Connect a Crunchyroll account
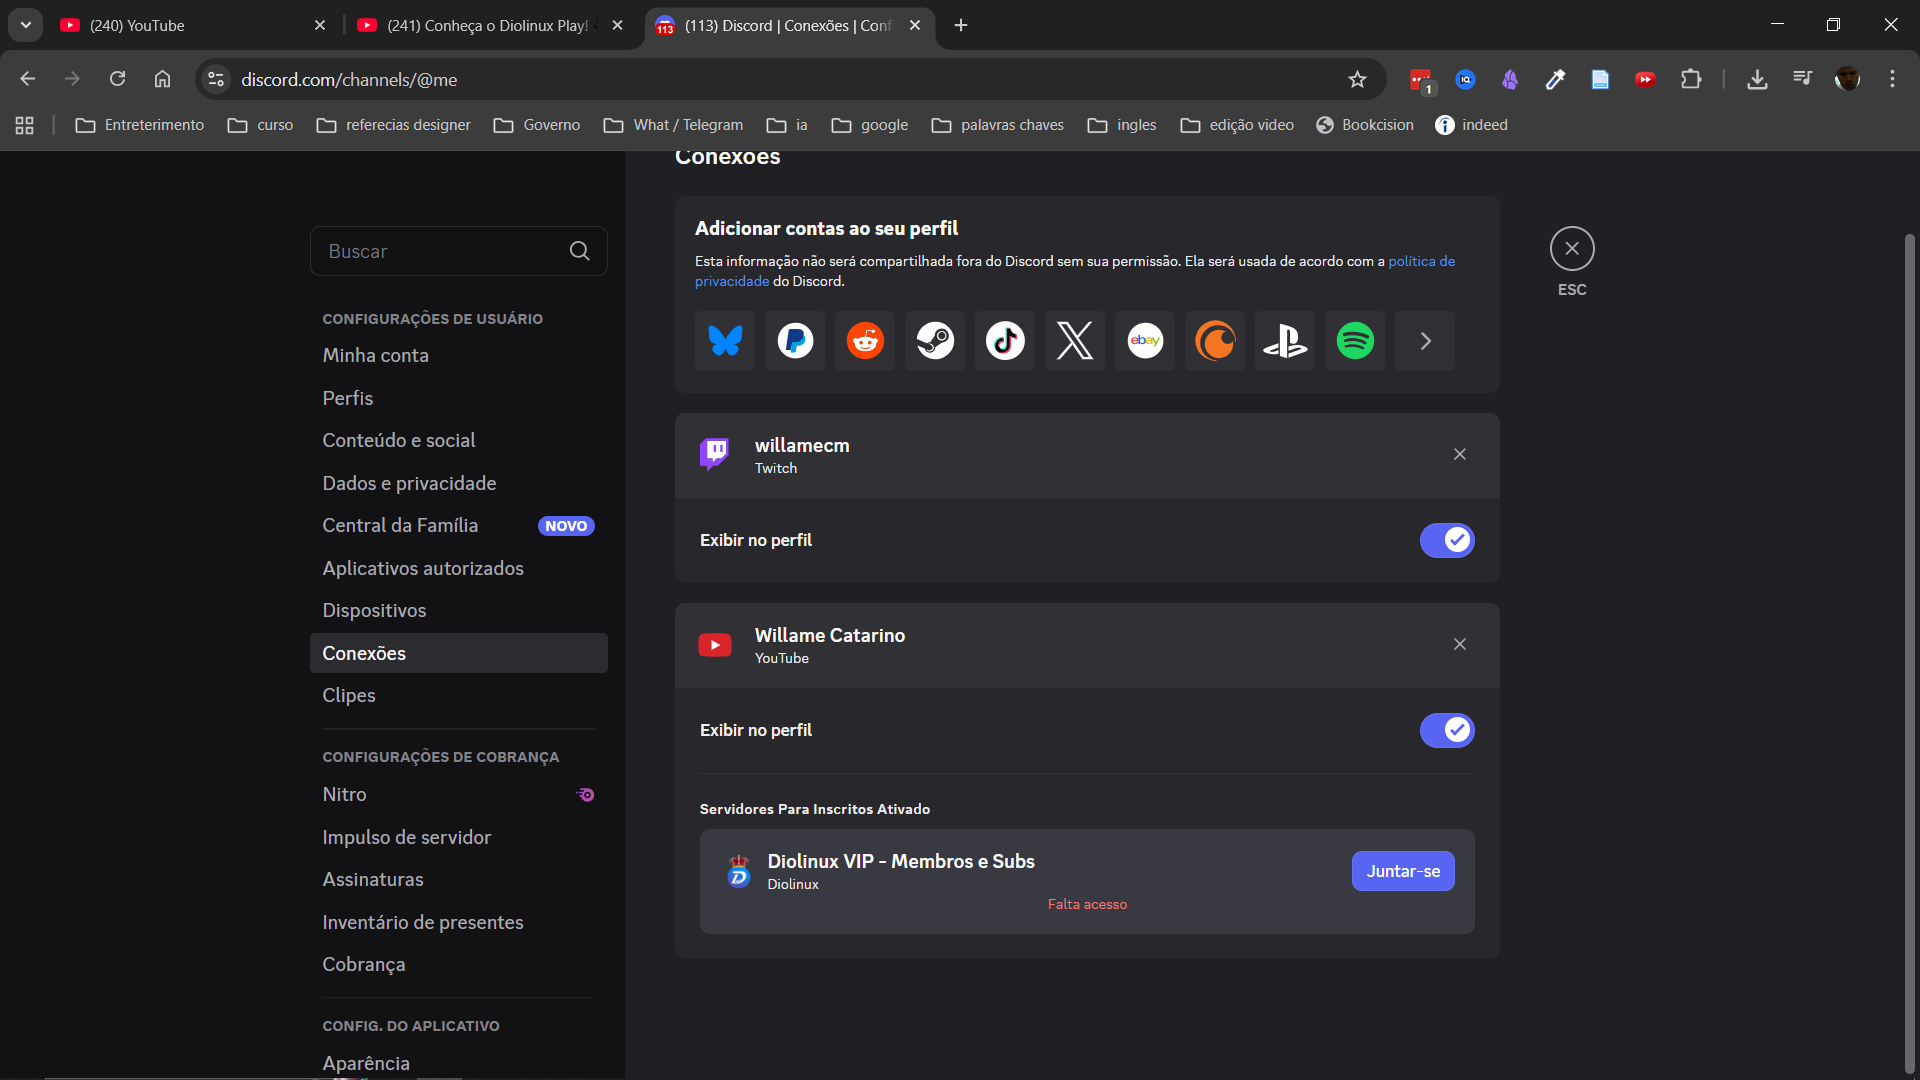Viewport: 1920px width, 1080px height. tap(1215, 341)
